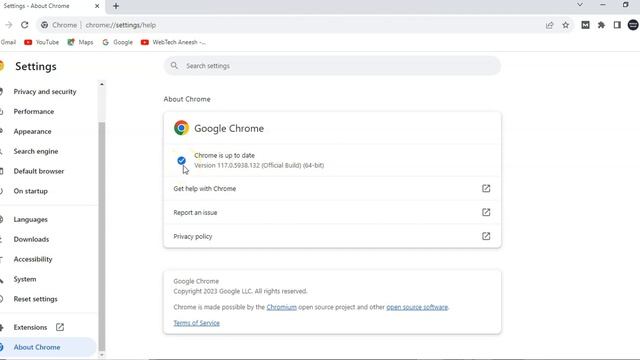Click the external link icon for Privacy policy
The image size is (640, 360).
coord(486,236)
